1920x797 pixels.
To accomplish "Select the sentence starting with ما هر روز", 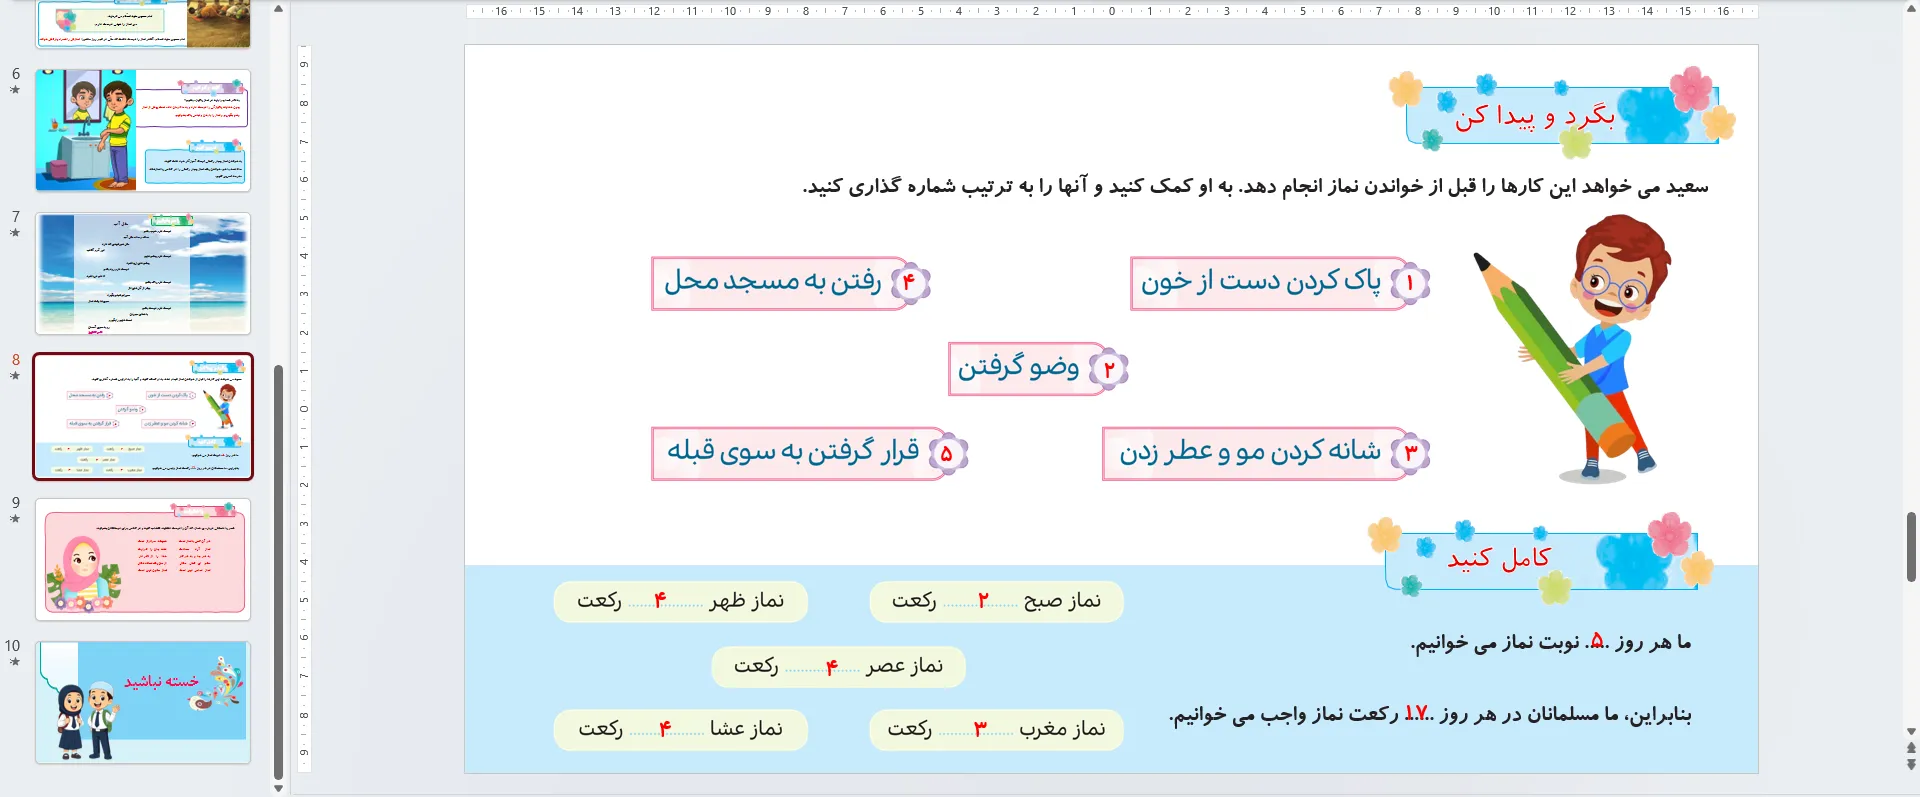I will pos(1551,643).
